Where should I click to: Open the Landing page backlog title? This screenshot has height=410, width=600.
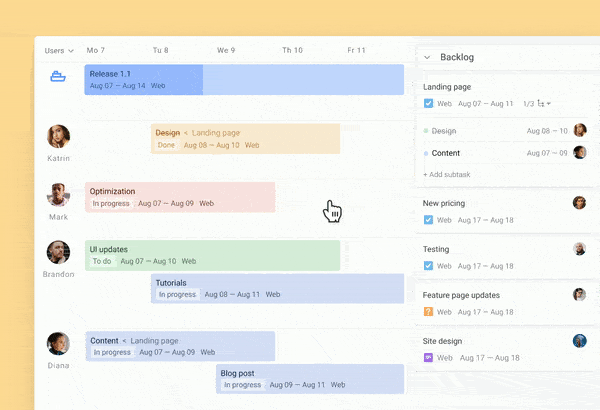coord(447,87)
